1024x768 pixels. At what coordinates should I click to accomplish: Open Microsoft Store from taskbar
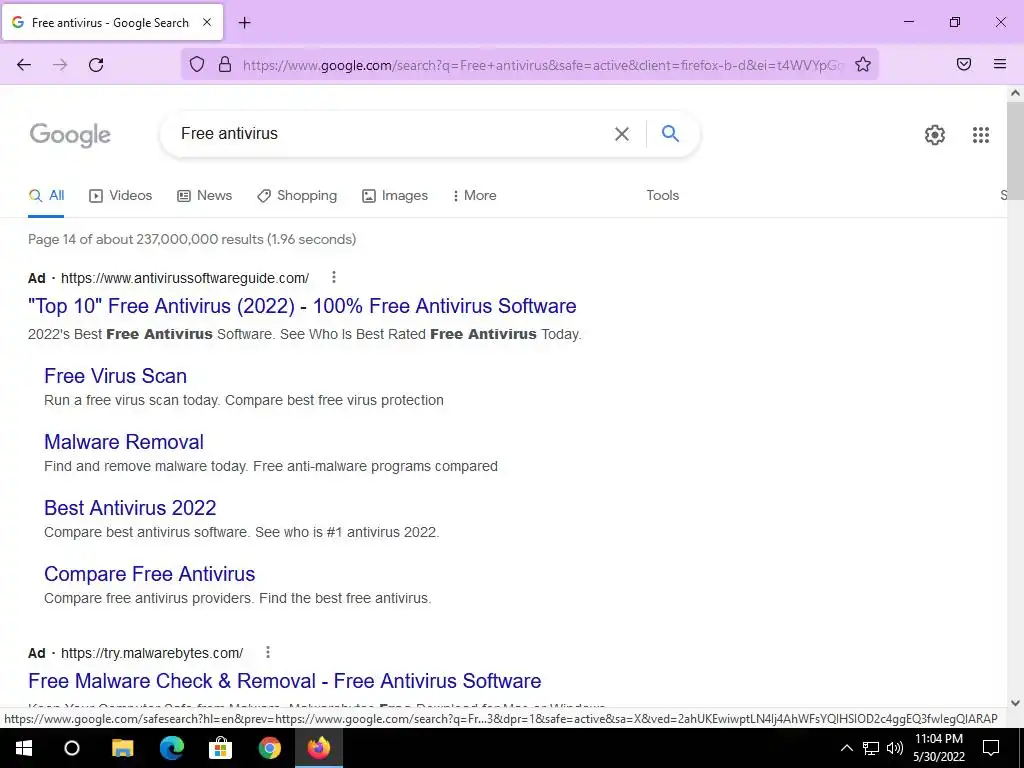pos(220,748)
